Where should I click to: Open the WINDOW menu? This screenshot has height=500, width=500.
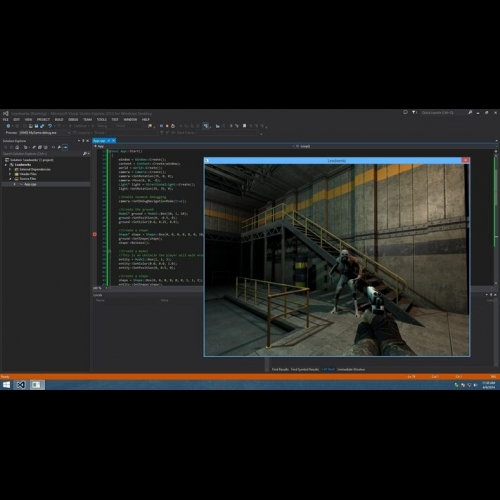pyautogui.click(x=130, y=119)
